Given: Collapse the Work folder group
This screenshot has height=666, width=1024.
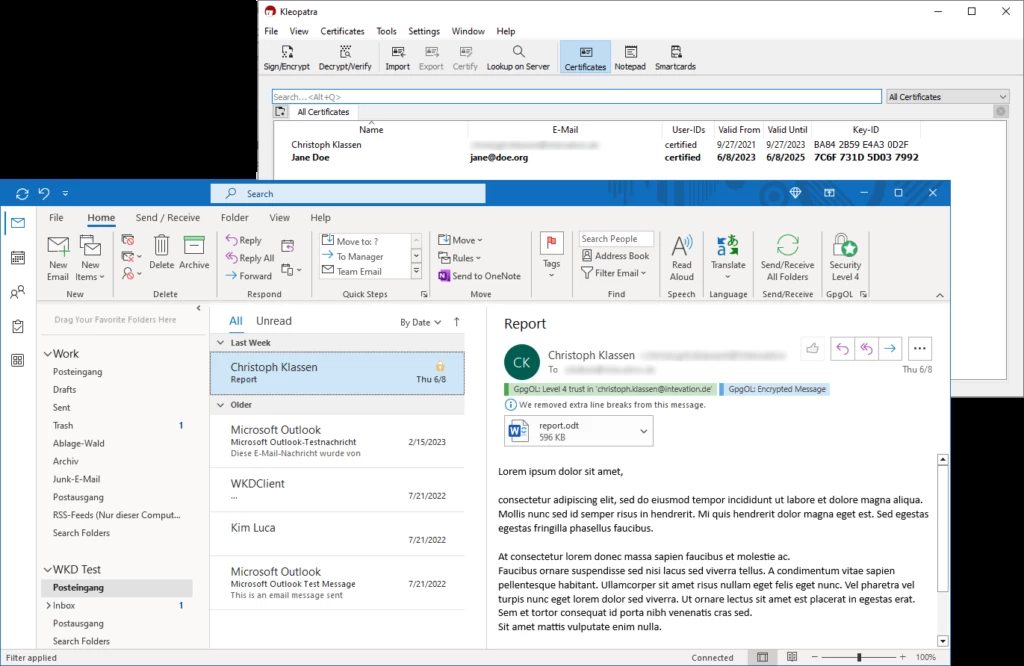Looking at the screenshot, I should [x=46, y=354].
